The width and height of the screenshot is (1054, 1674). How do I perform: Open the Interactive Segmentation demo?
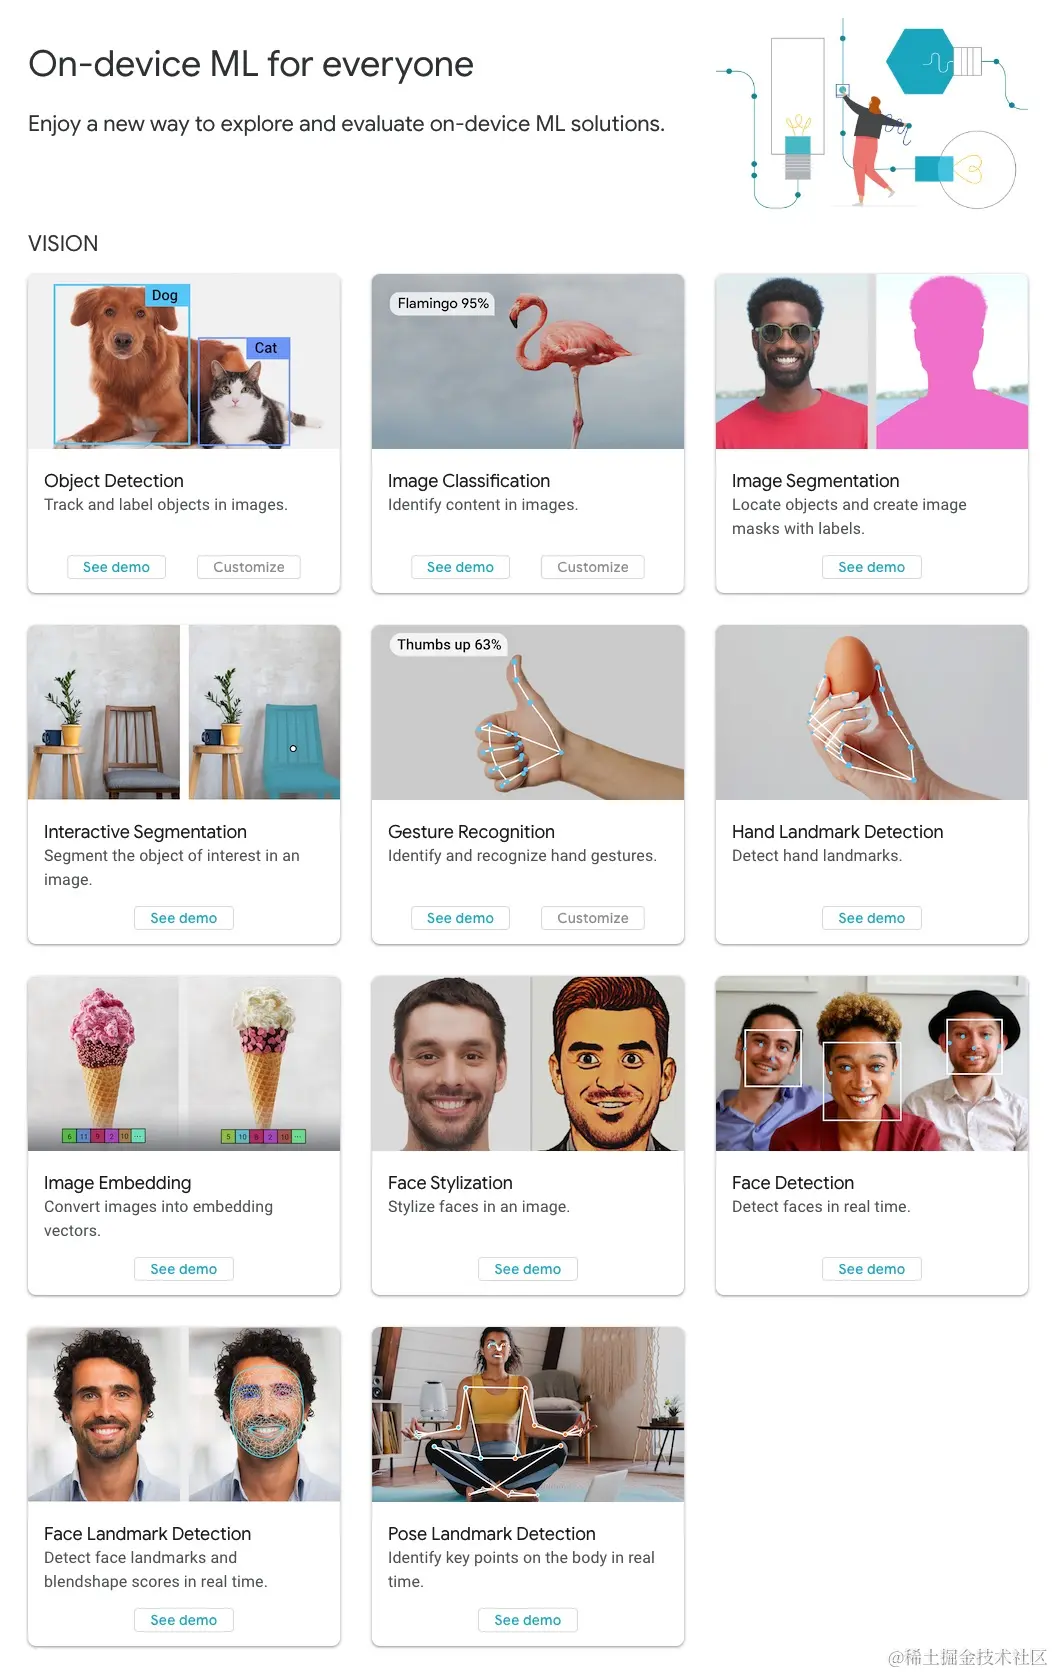coord(184,918)
